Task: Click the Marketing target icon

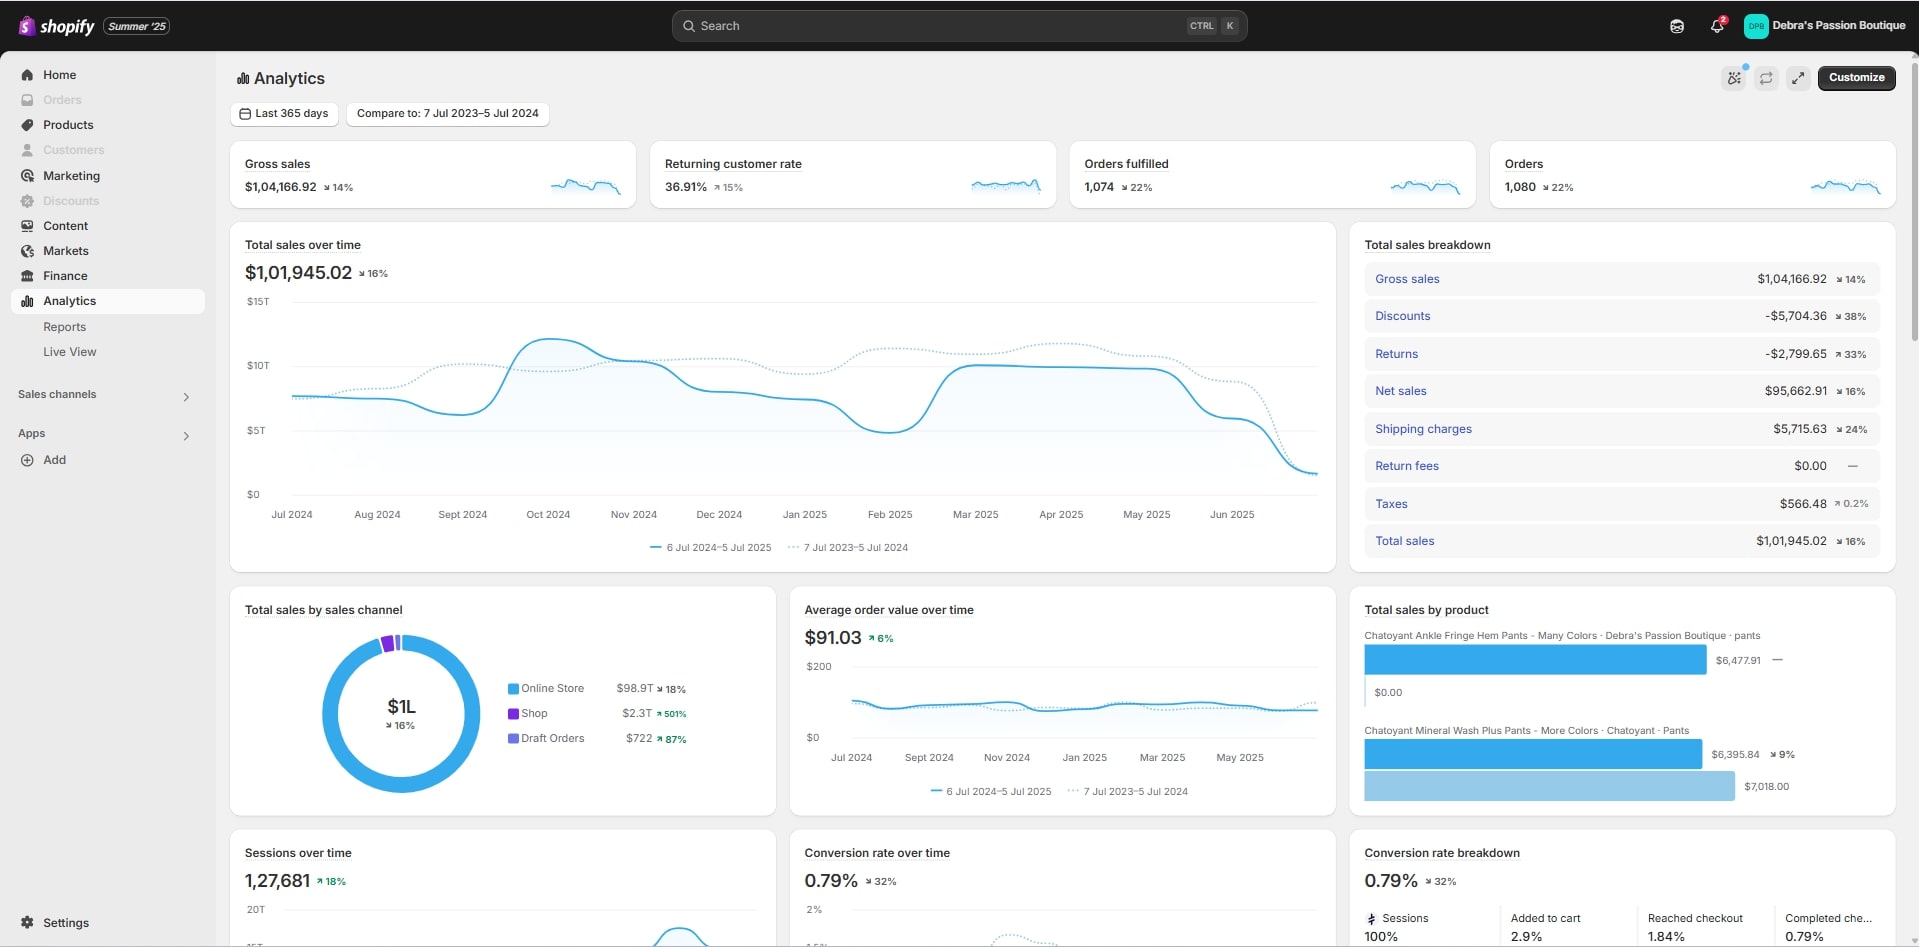Action: 27,176
